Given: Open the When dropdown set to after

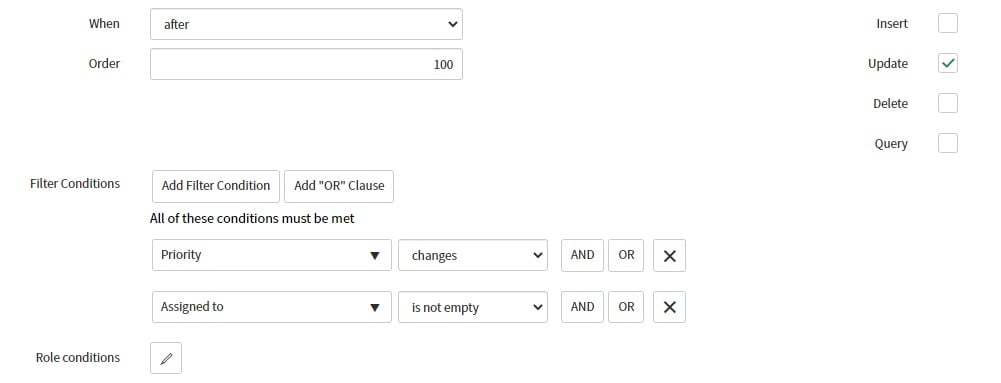Looking at the screenshot, I should (306, 24).
